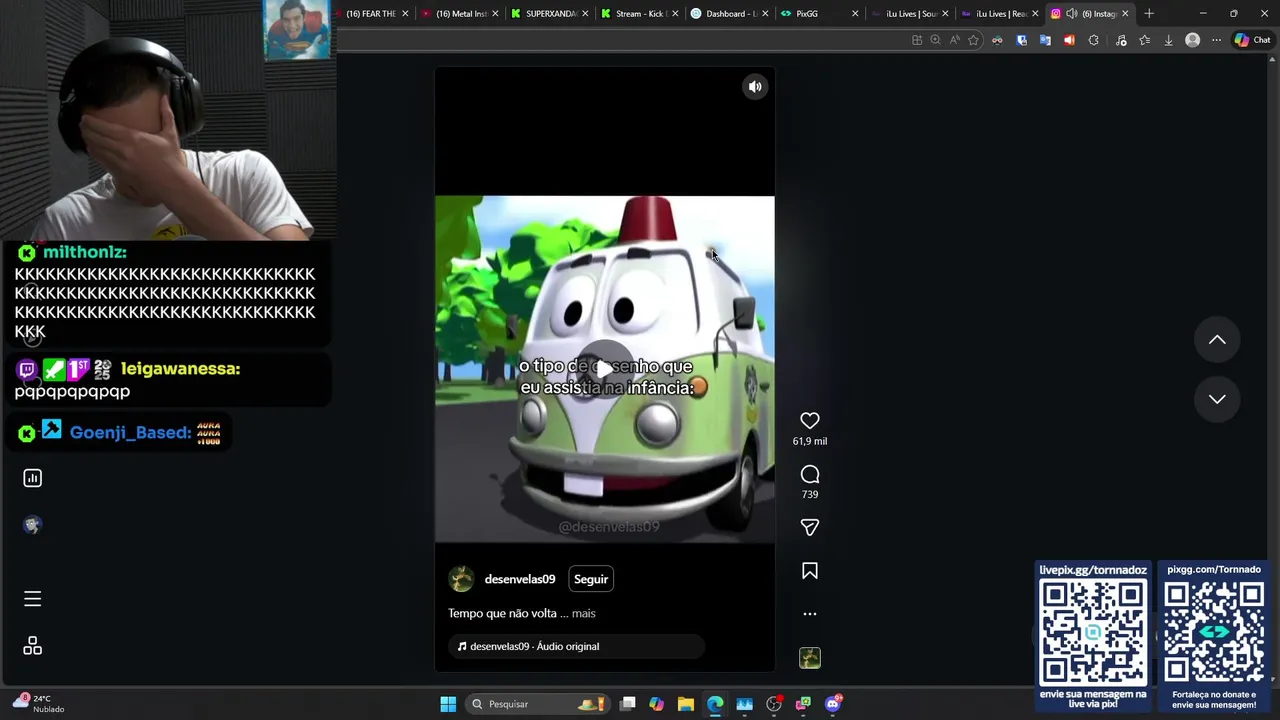Open the browser settings three-dots menu
Viewport: 1280px width, 720px height.
click(1216, 40)
